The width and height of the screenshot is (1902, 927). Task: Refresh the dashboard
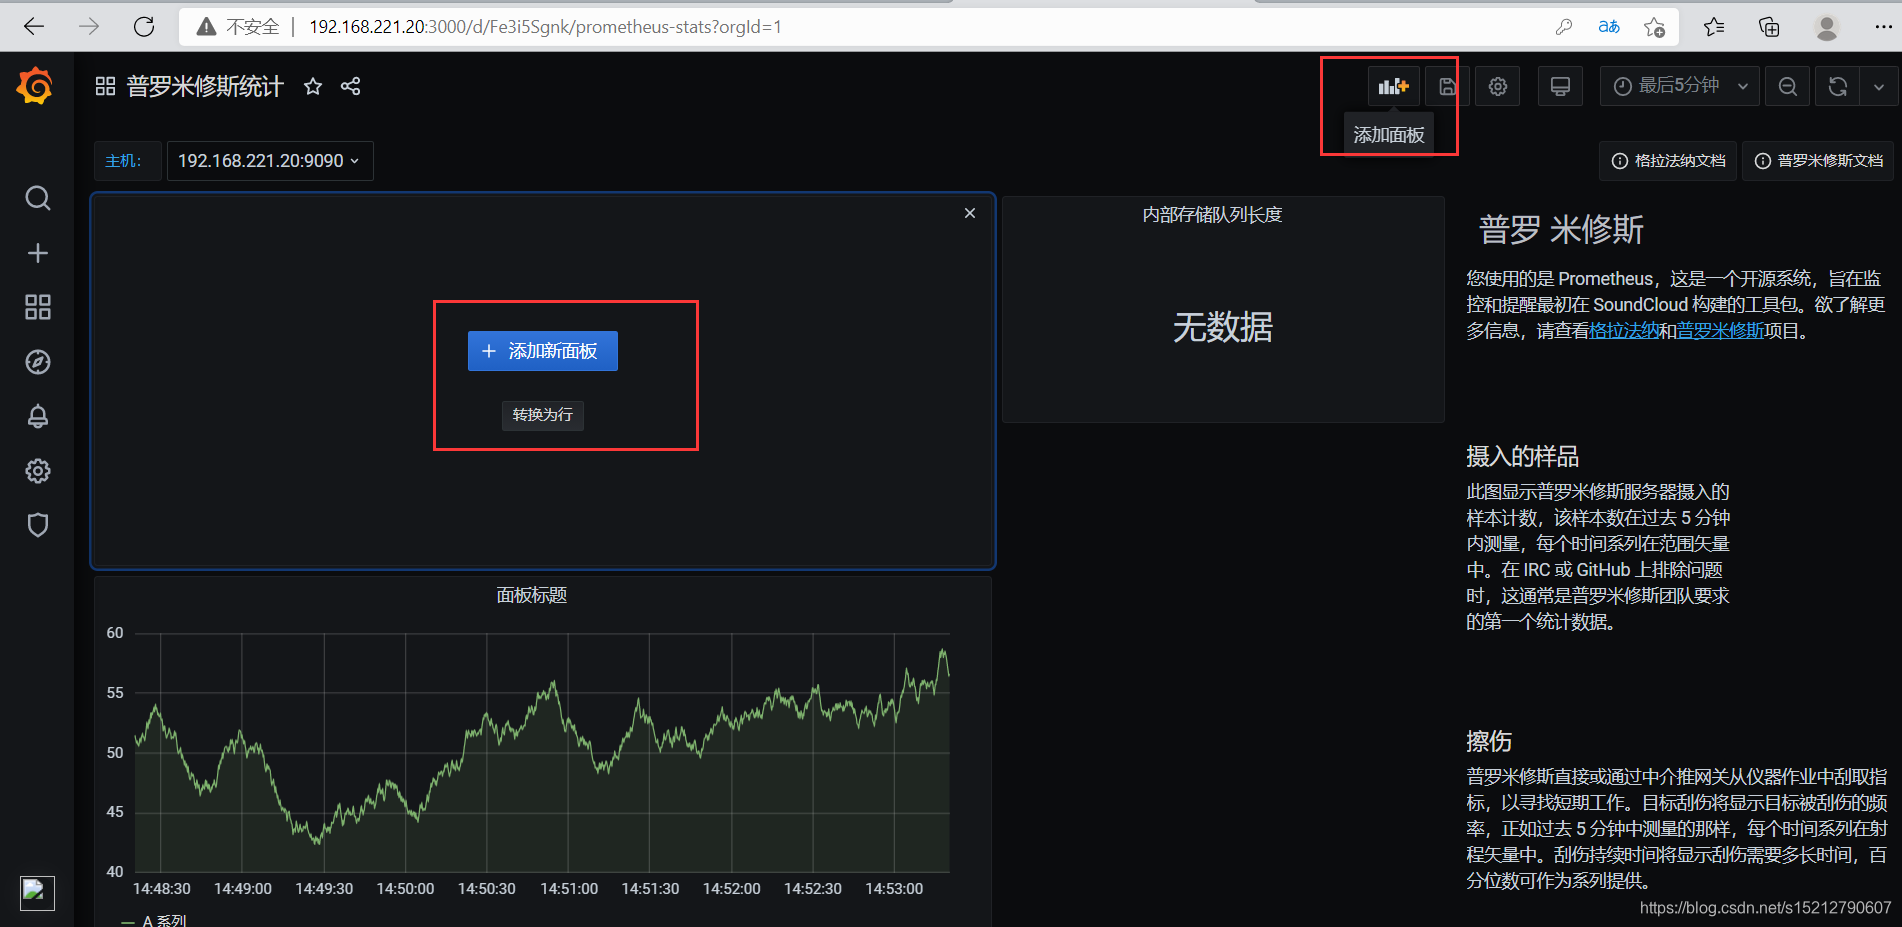(x=1838, y=86)
